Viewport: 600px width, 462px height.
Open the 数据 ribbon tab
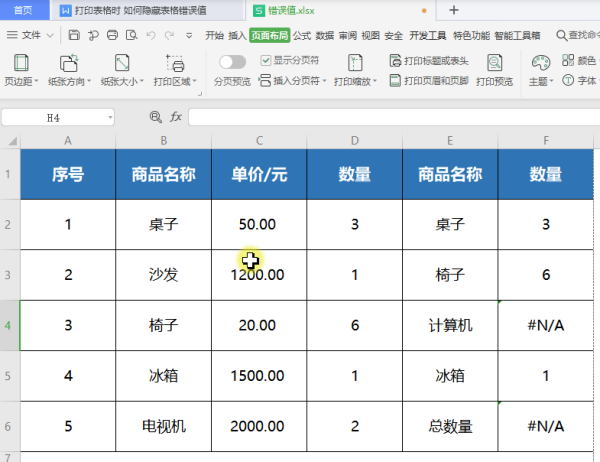pos(325,34)
